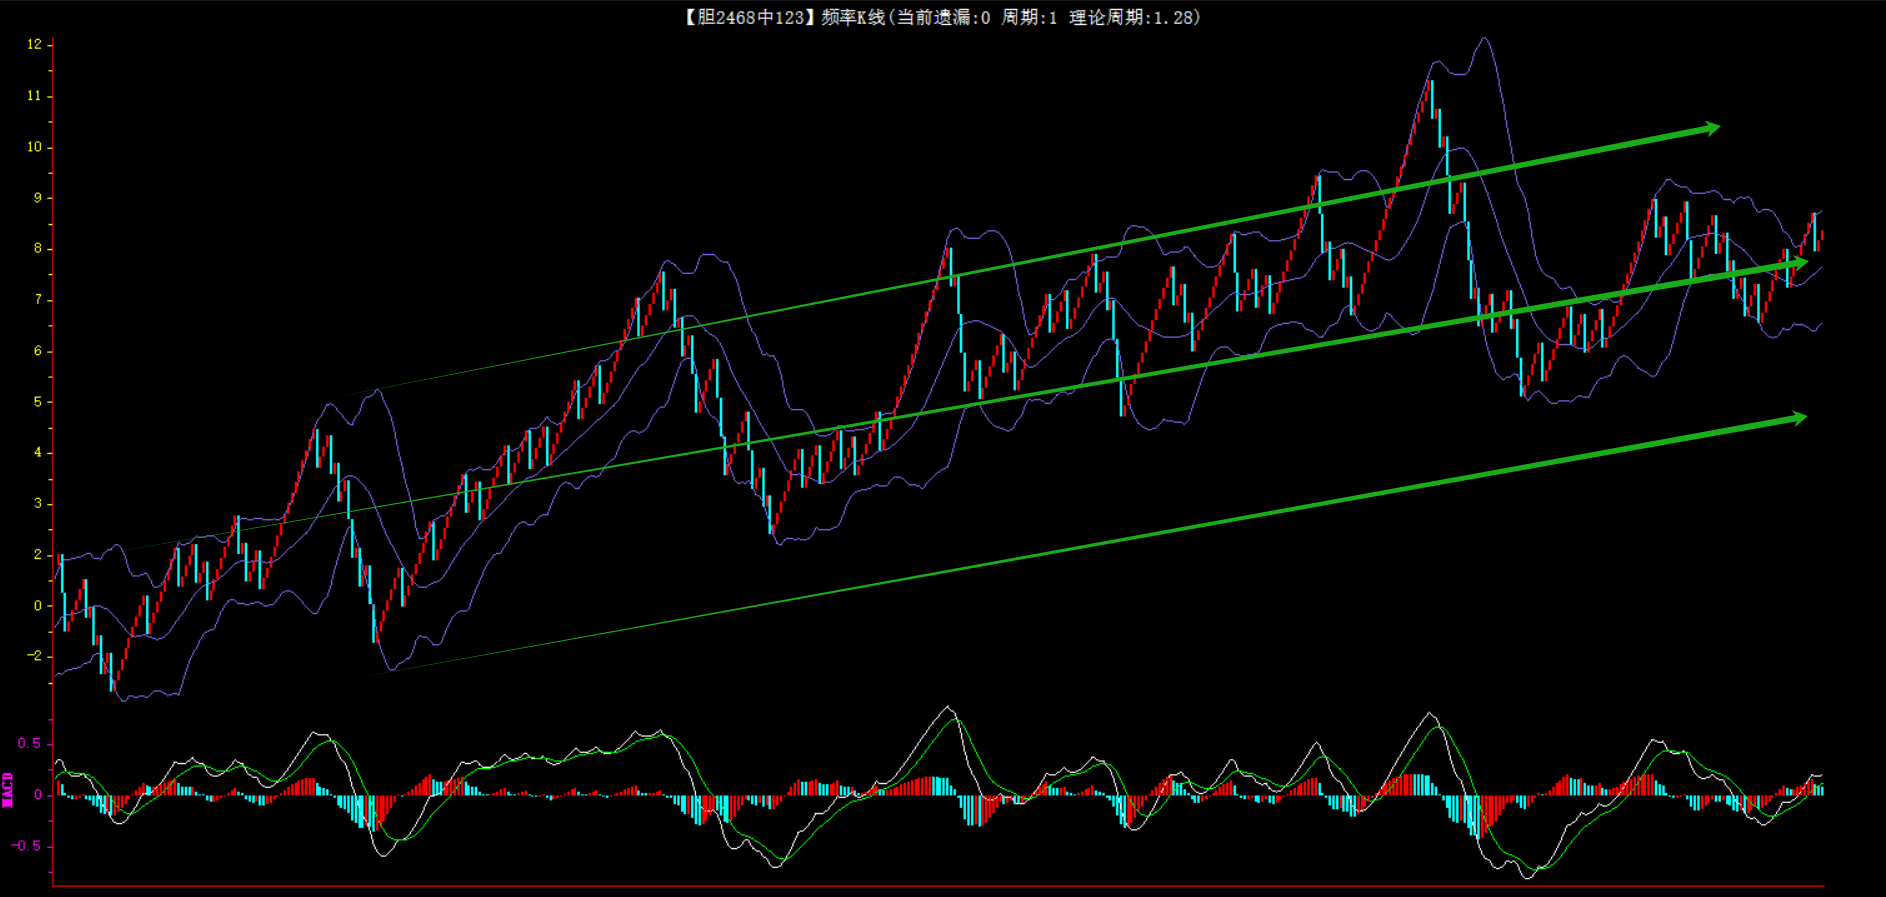
Task: Click the 10 label on the price axis
Action: coord(35,147)
